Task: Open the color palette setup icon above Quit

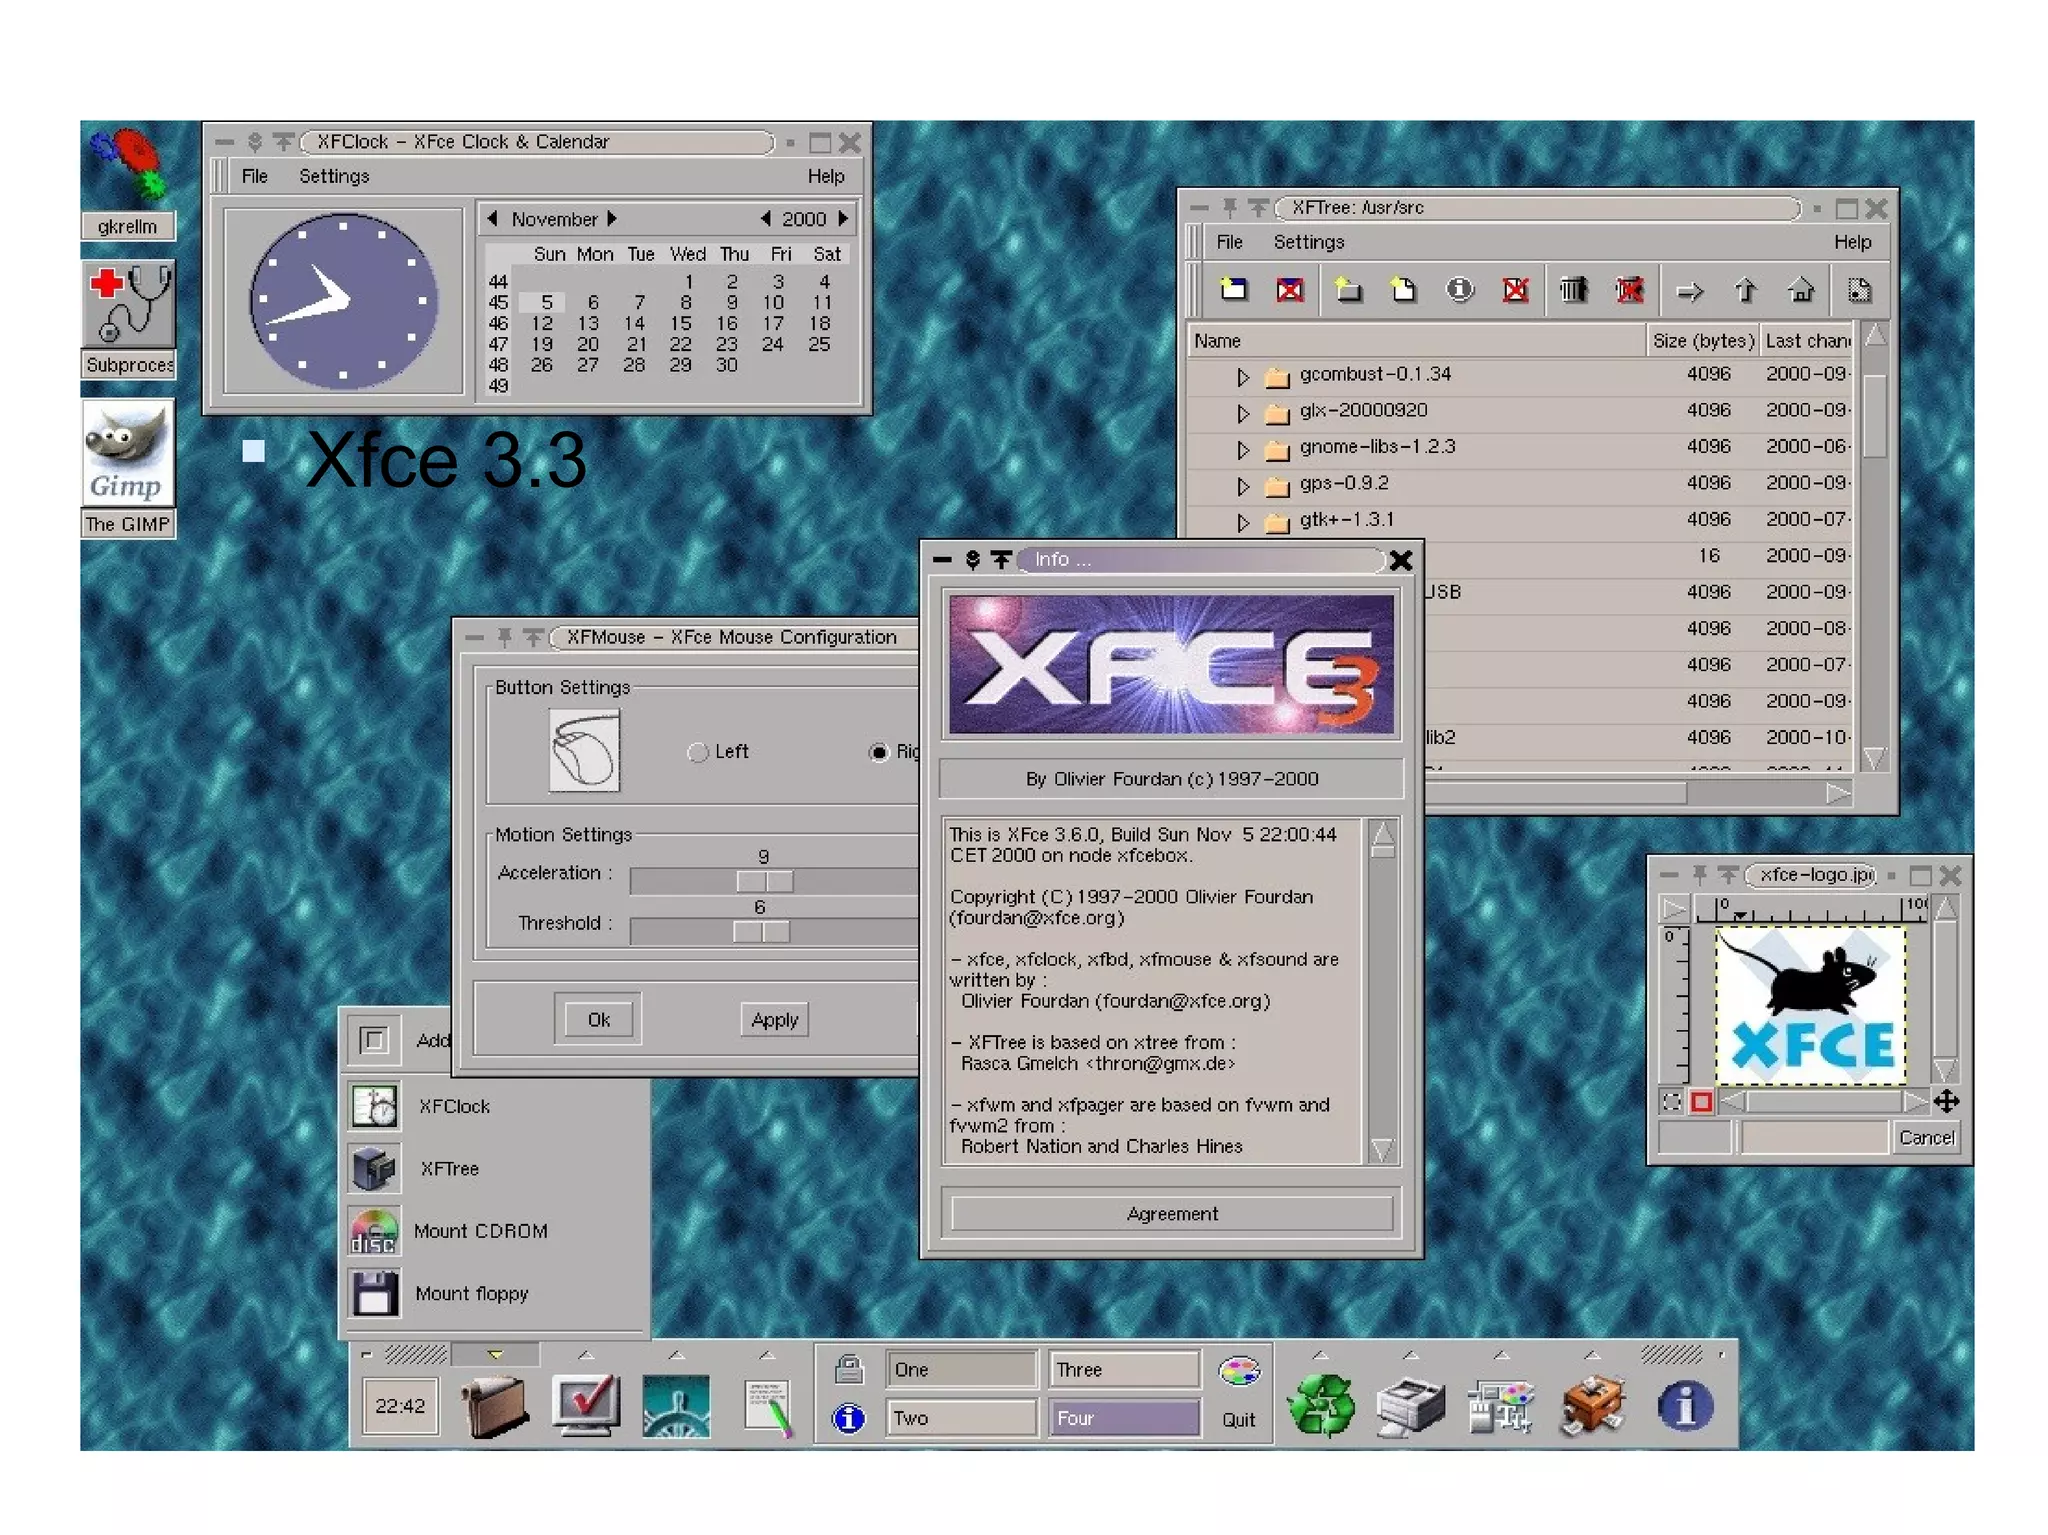Action: 1239,1372
